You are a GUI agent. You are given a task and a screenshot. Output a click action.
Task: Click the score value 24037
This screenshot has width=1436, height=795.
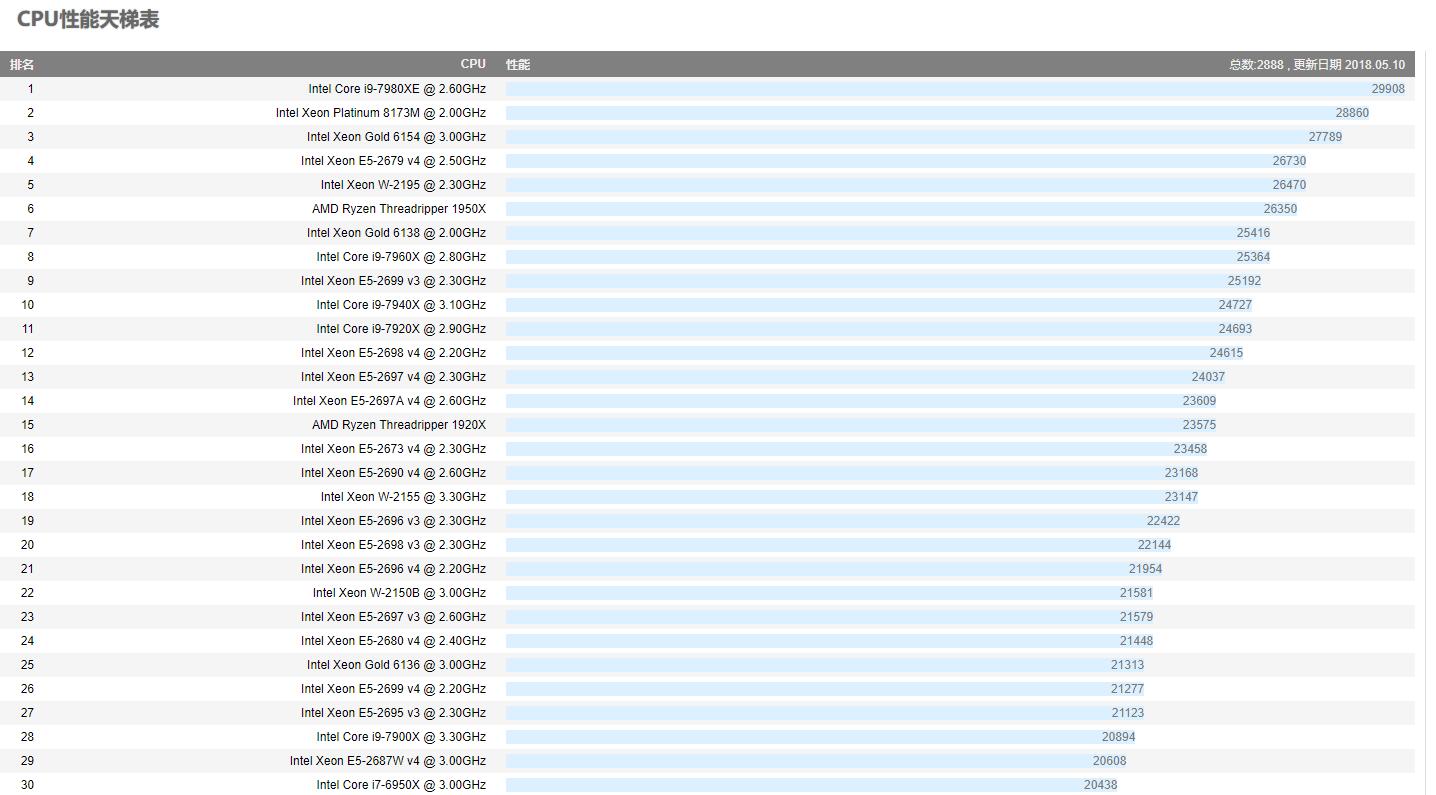(x=1208, y=377)
